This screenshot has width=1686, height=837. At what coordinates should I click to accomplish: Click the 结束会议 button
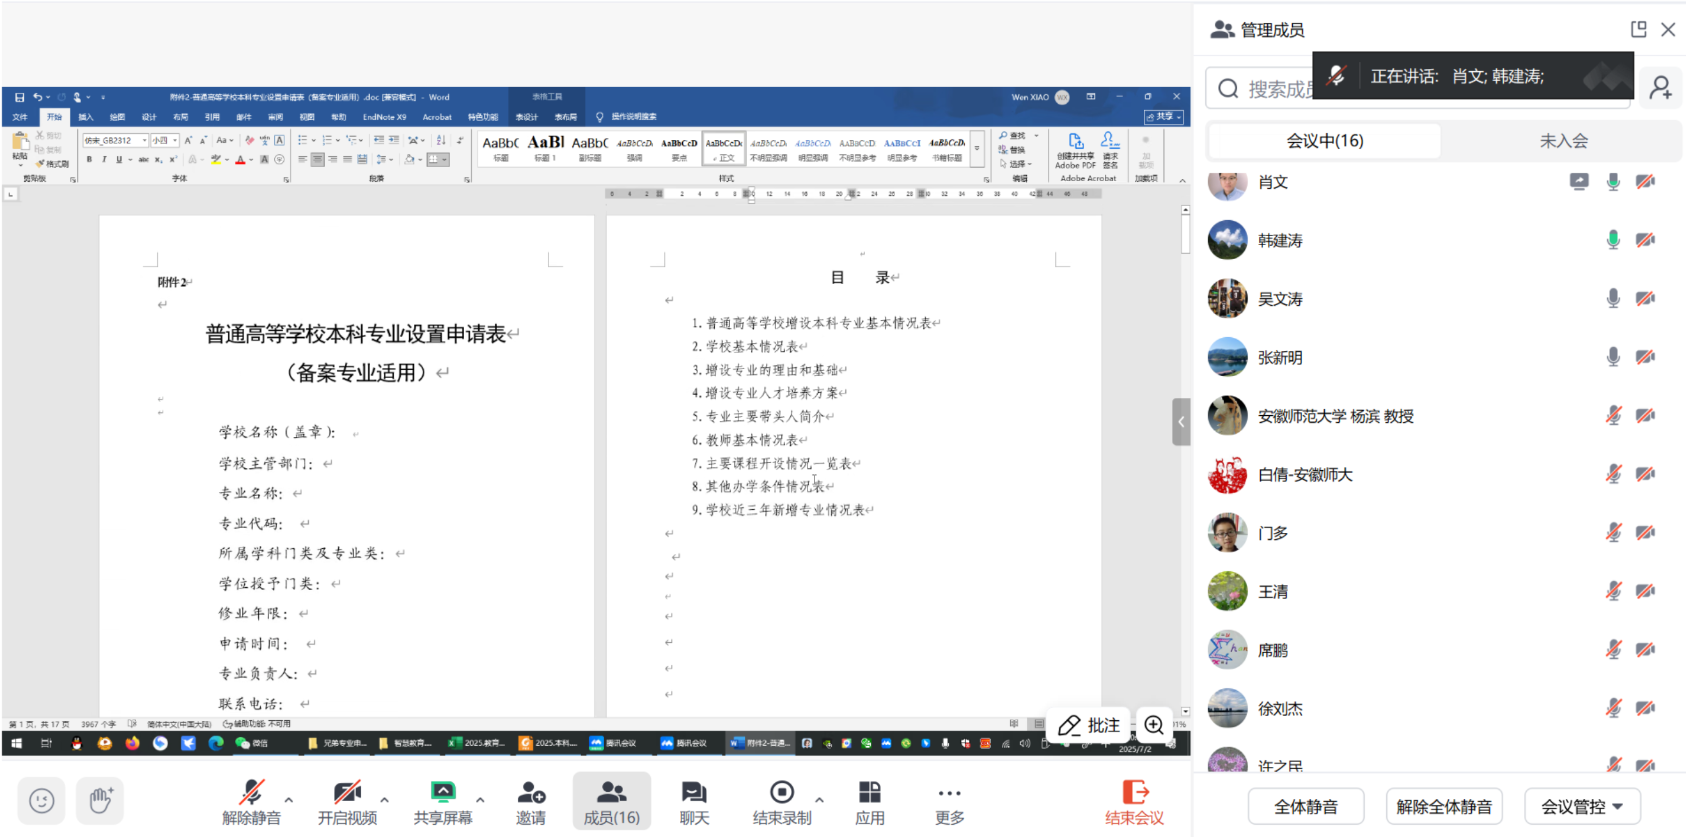[x=1134, y=802]
